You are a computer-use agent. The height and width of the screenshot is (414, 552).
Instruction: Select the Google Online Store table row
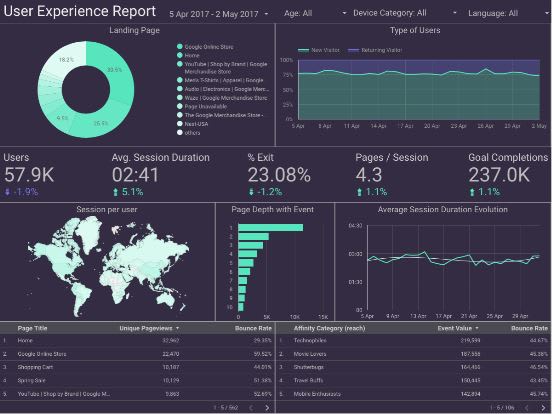[x=137, y=354]
